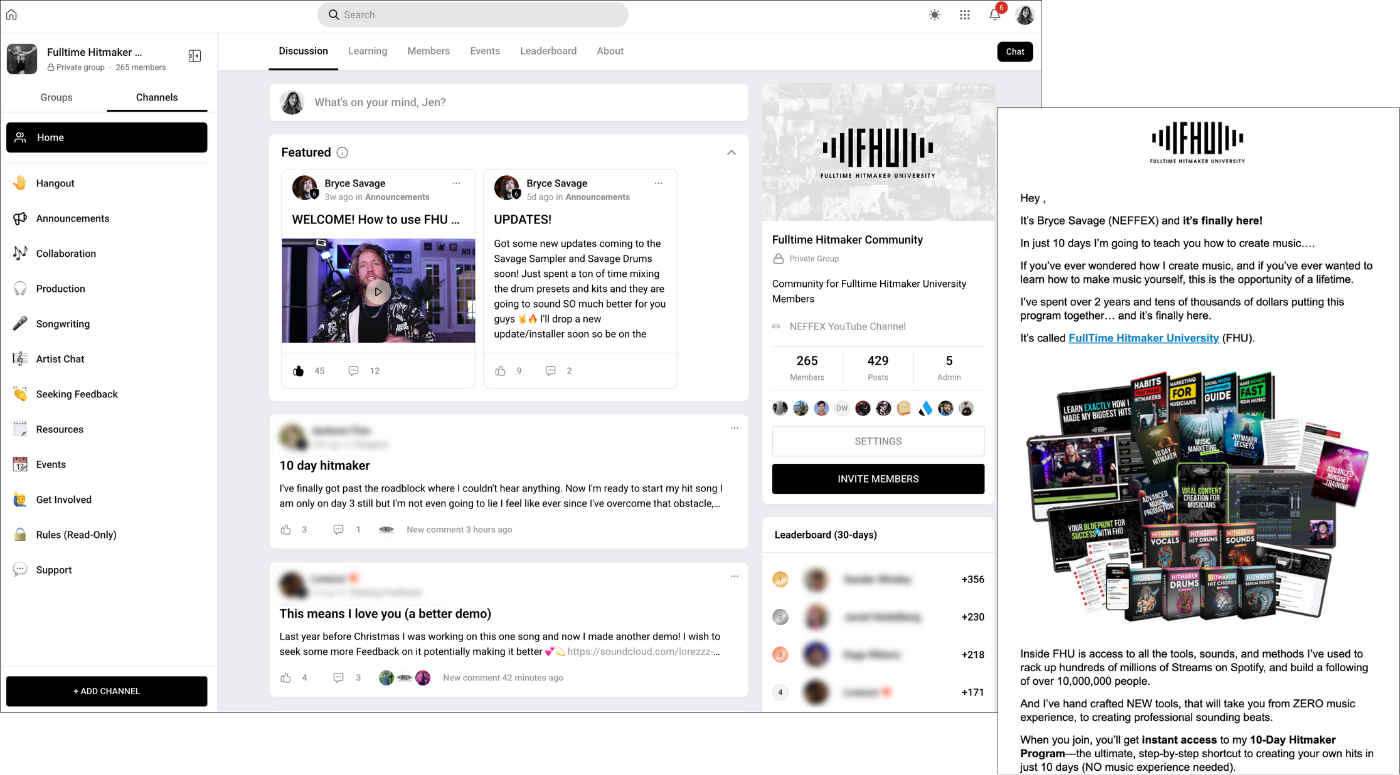Open the notifications bell icon
Viewport: 1400px width, 775px height.
tap(995, 15)
